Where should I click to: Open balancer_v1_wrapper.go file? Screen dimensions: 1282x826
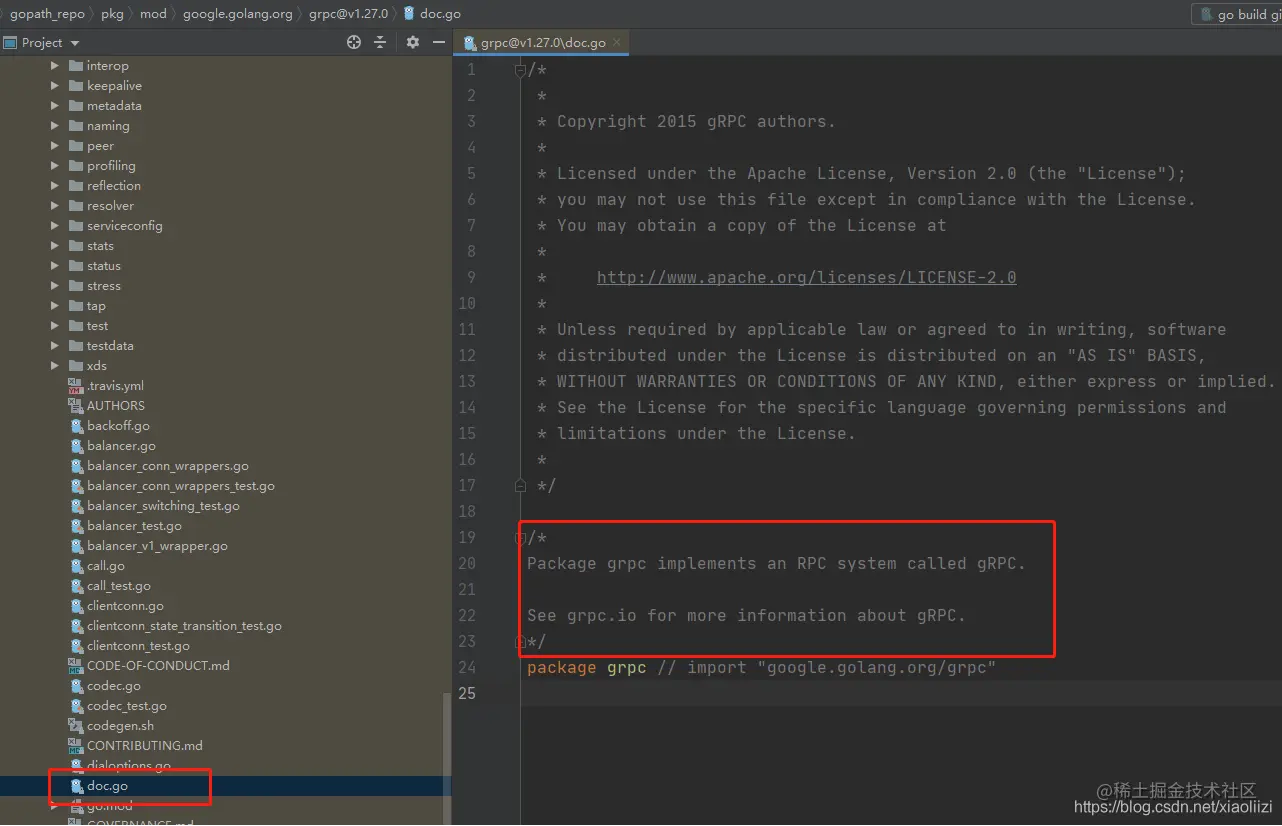coord(157,546)
